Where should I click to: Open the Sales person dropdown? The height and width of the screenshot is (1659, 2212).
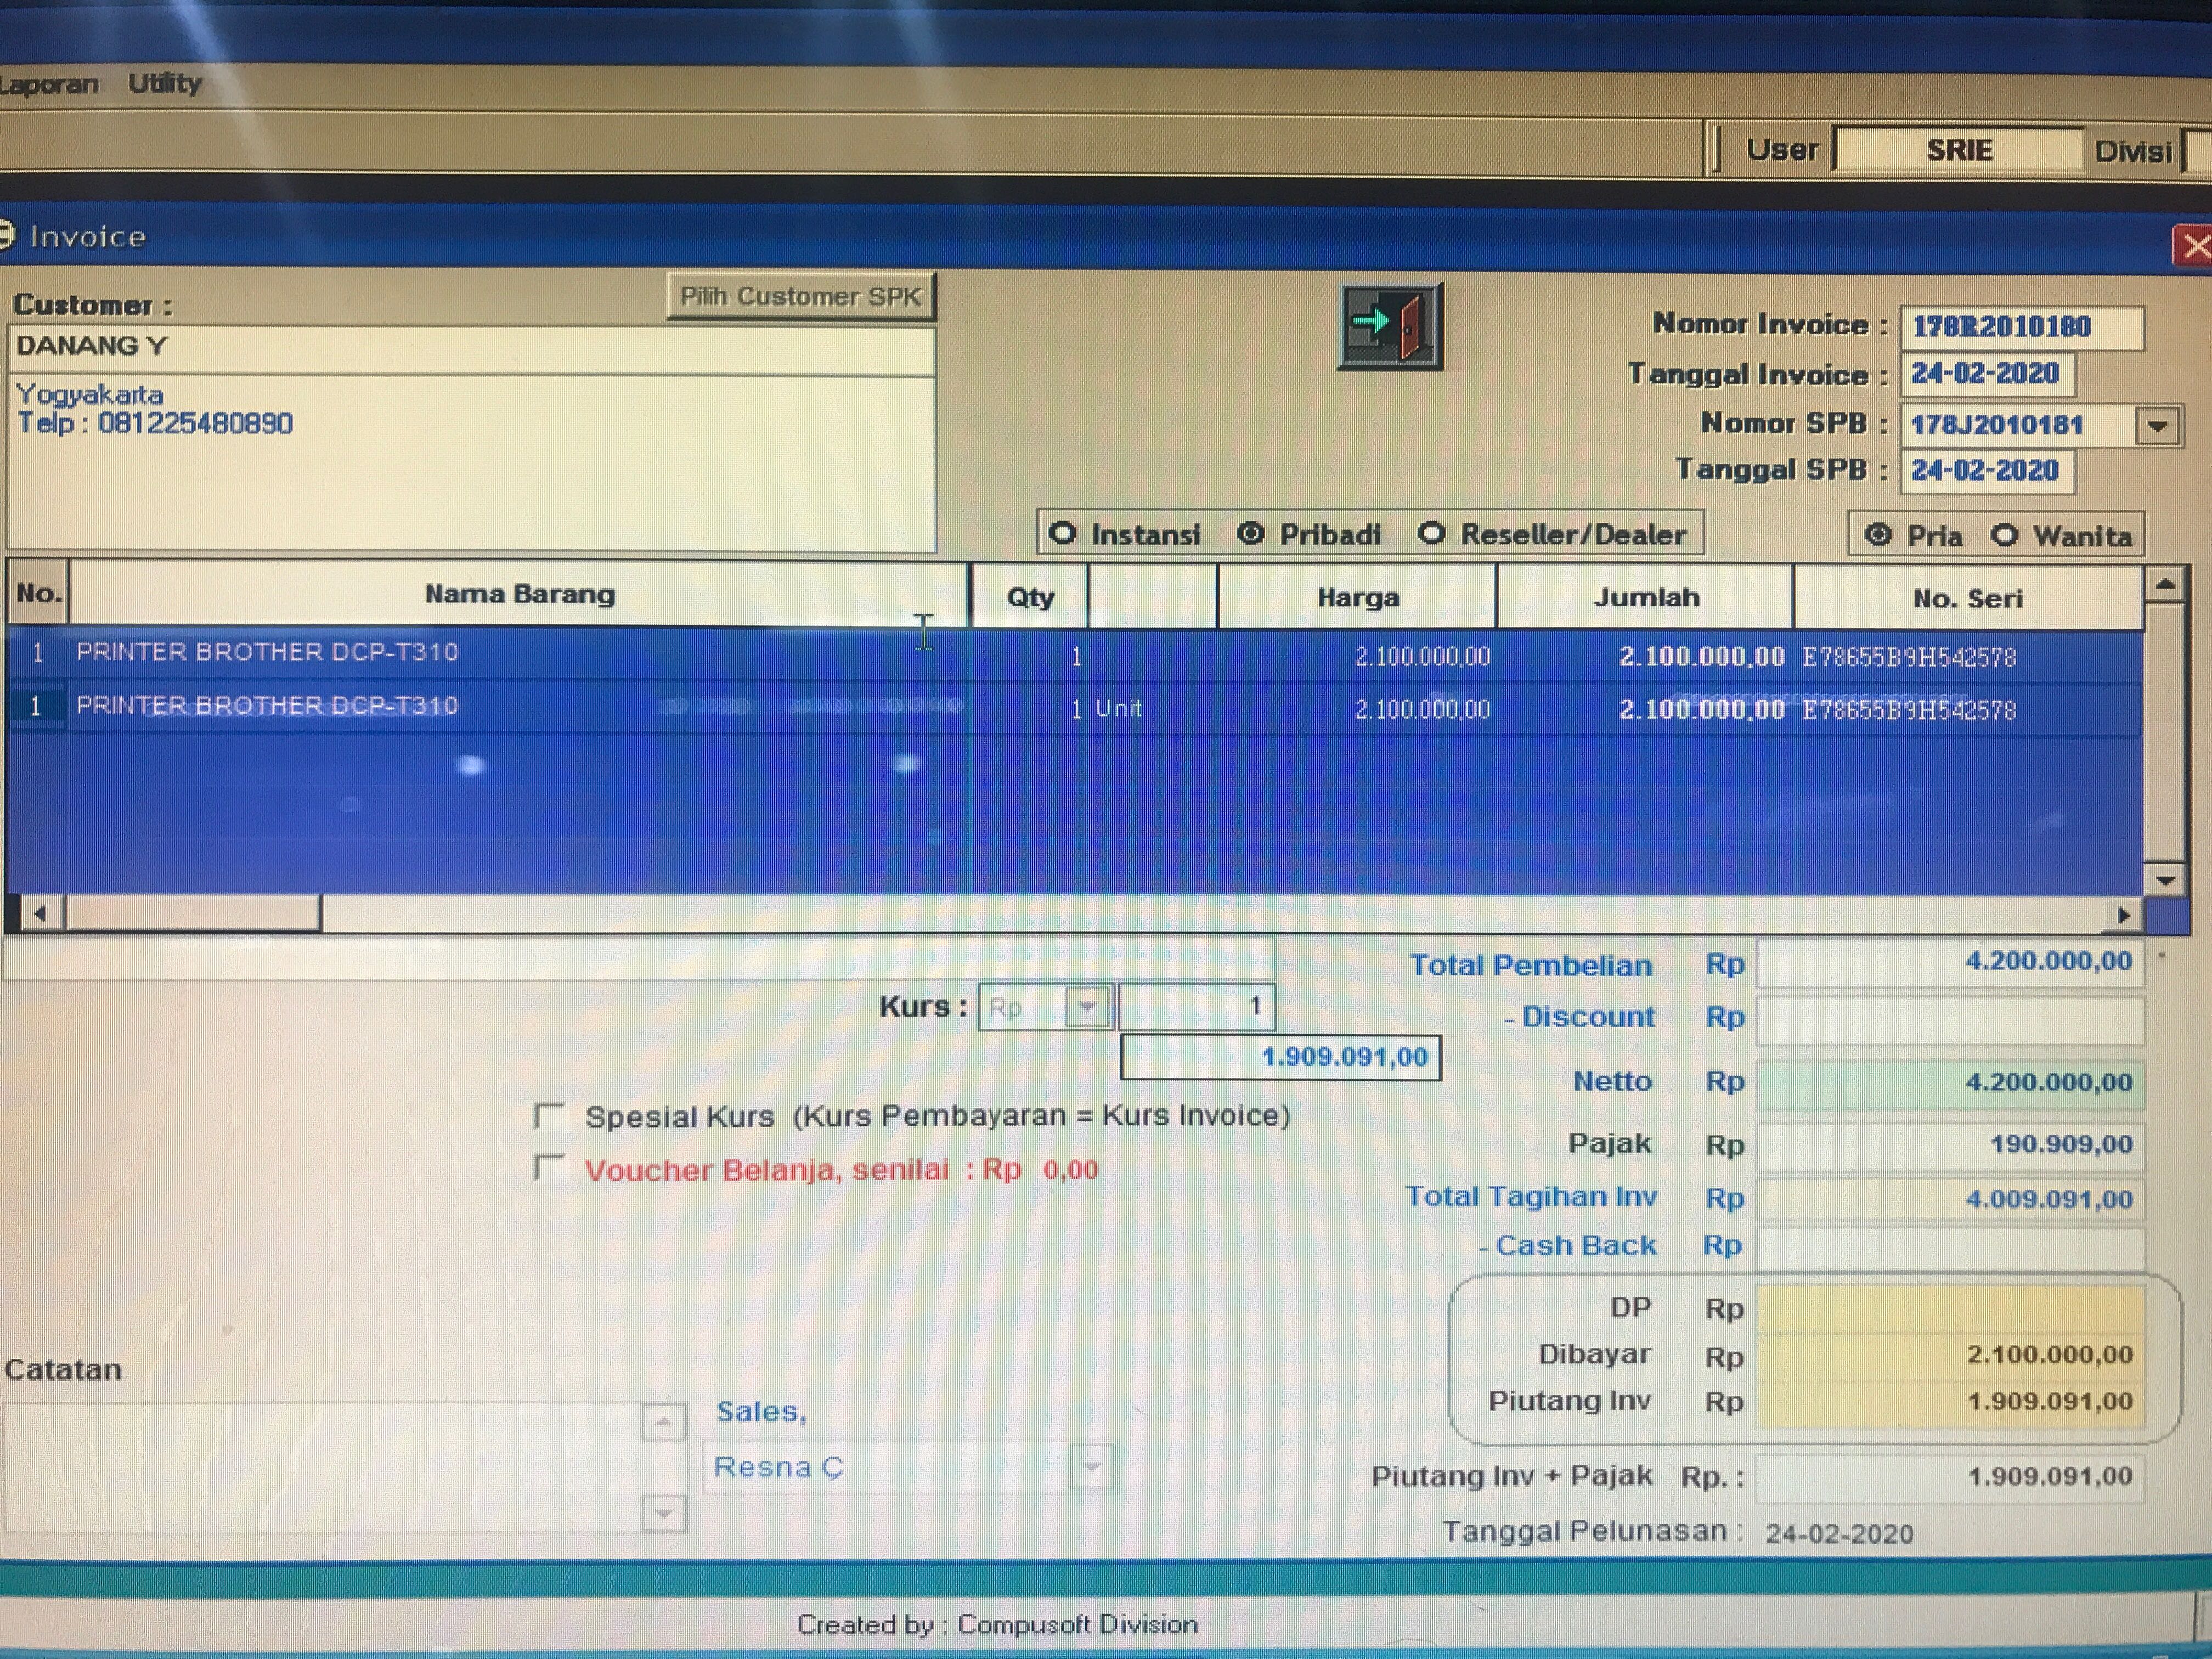pos(1092,1467)
